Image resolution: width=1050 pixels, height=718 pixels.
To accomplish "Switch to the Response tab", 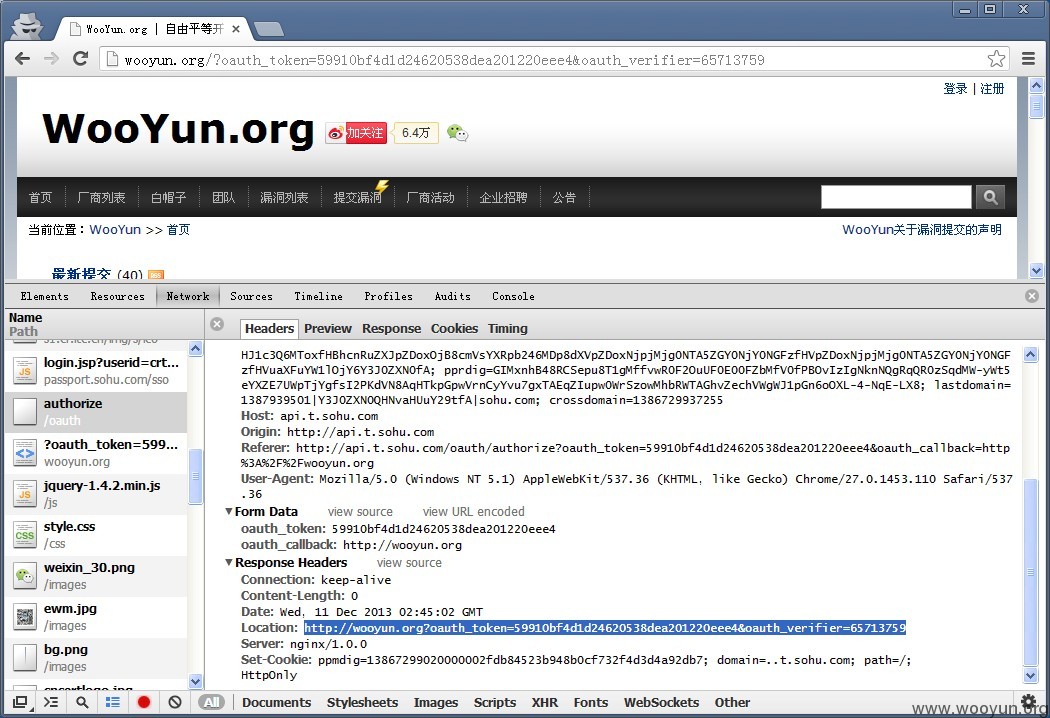I will pos(392,328).
